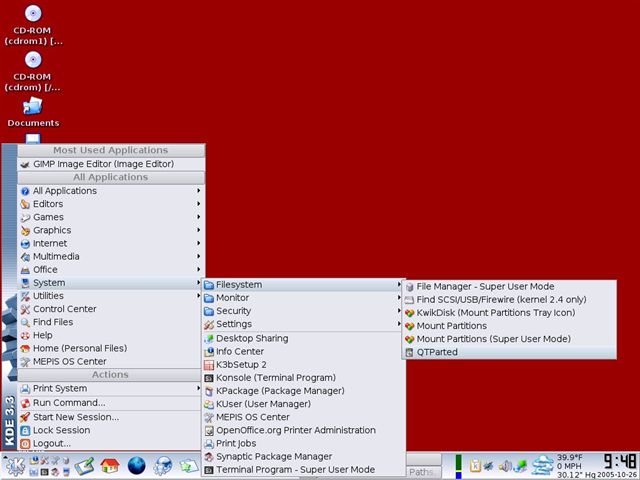This screenshot has height=480, width=640.
Task: Click the volume speaker tray icon
Action: 505,466
